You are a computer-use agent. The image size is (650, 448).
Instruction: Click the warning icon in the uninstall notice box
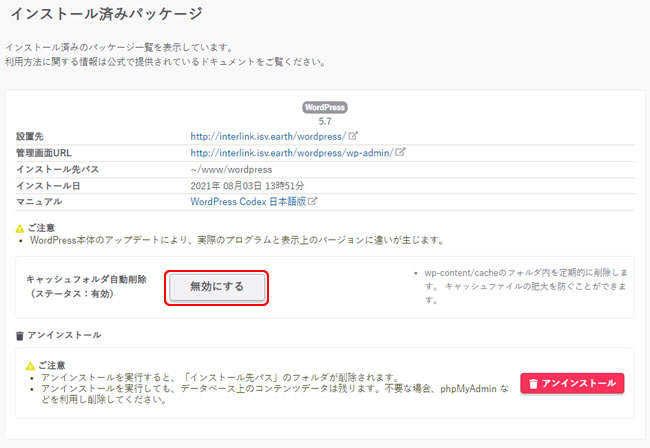[31, 365]
